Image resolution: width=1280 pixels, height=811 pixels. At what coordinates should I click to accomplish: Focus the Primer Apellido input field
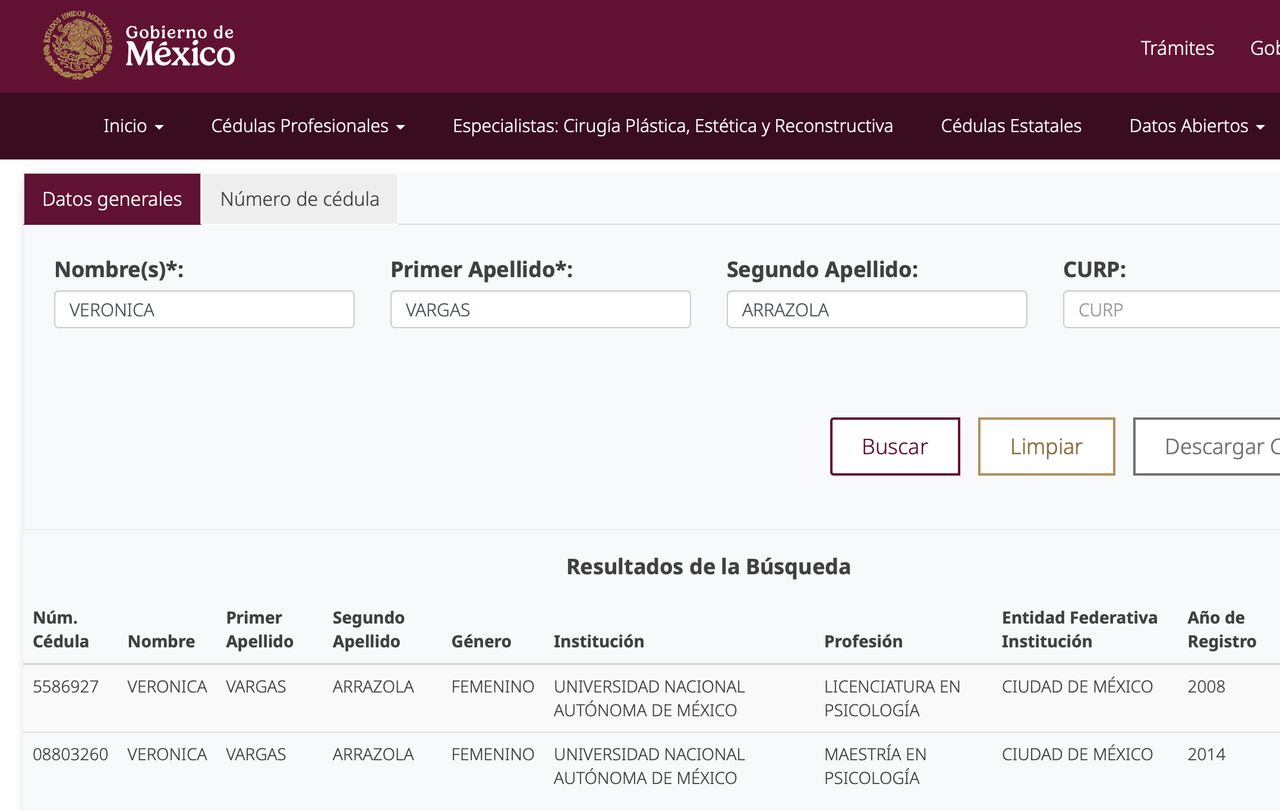click(x=540, y=310)
